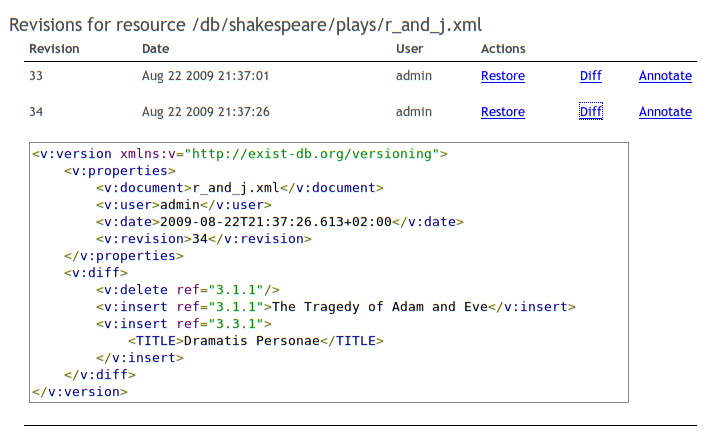Viewport: 717px width, 448px height.
Task: Click the Dramatis Personae TITLE line
Action: (x=256, y=341)
